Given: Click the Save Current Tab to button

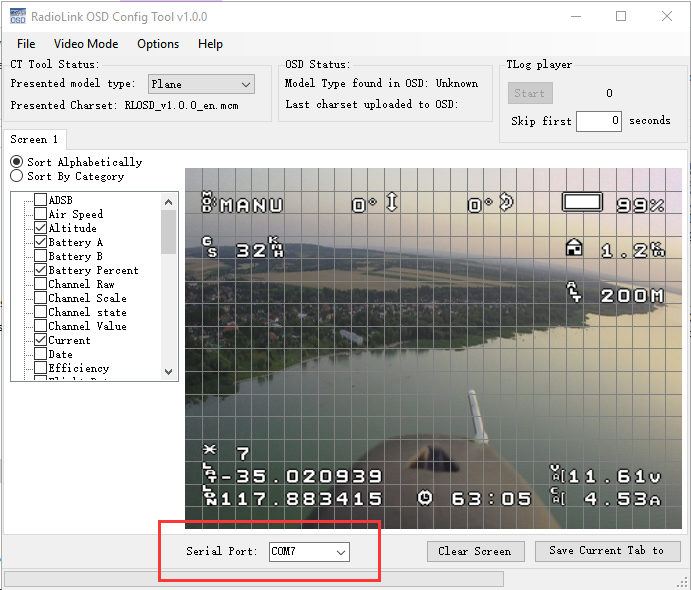Looking at the screenshot, I should point(607,551).
